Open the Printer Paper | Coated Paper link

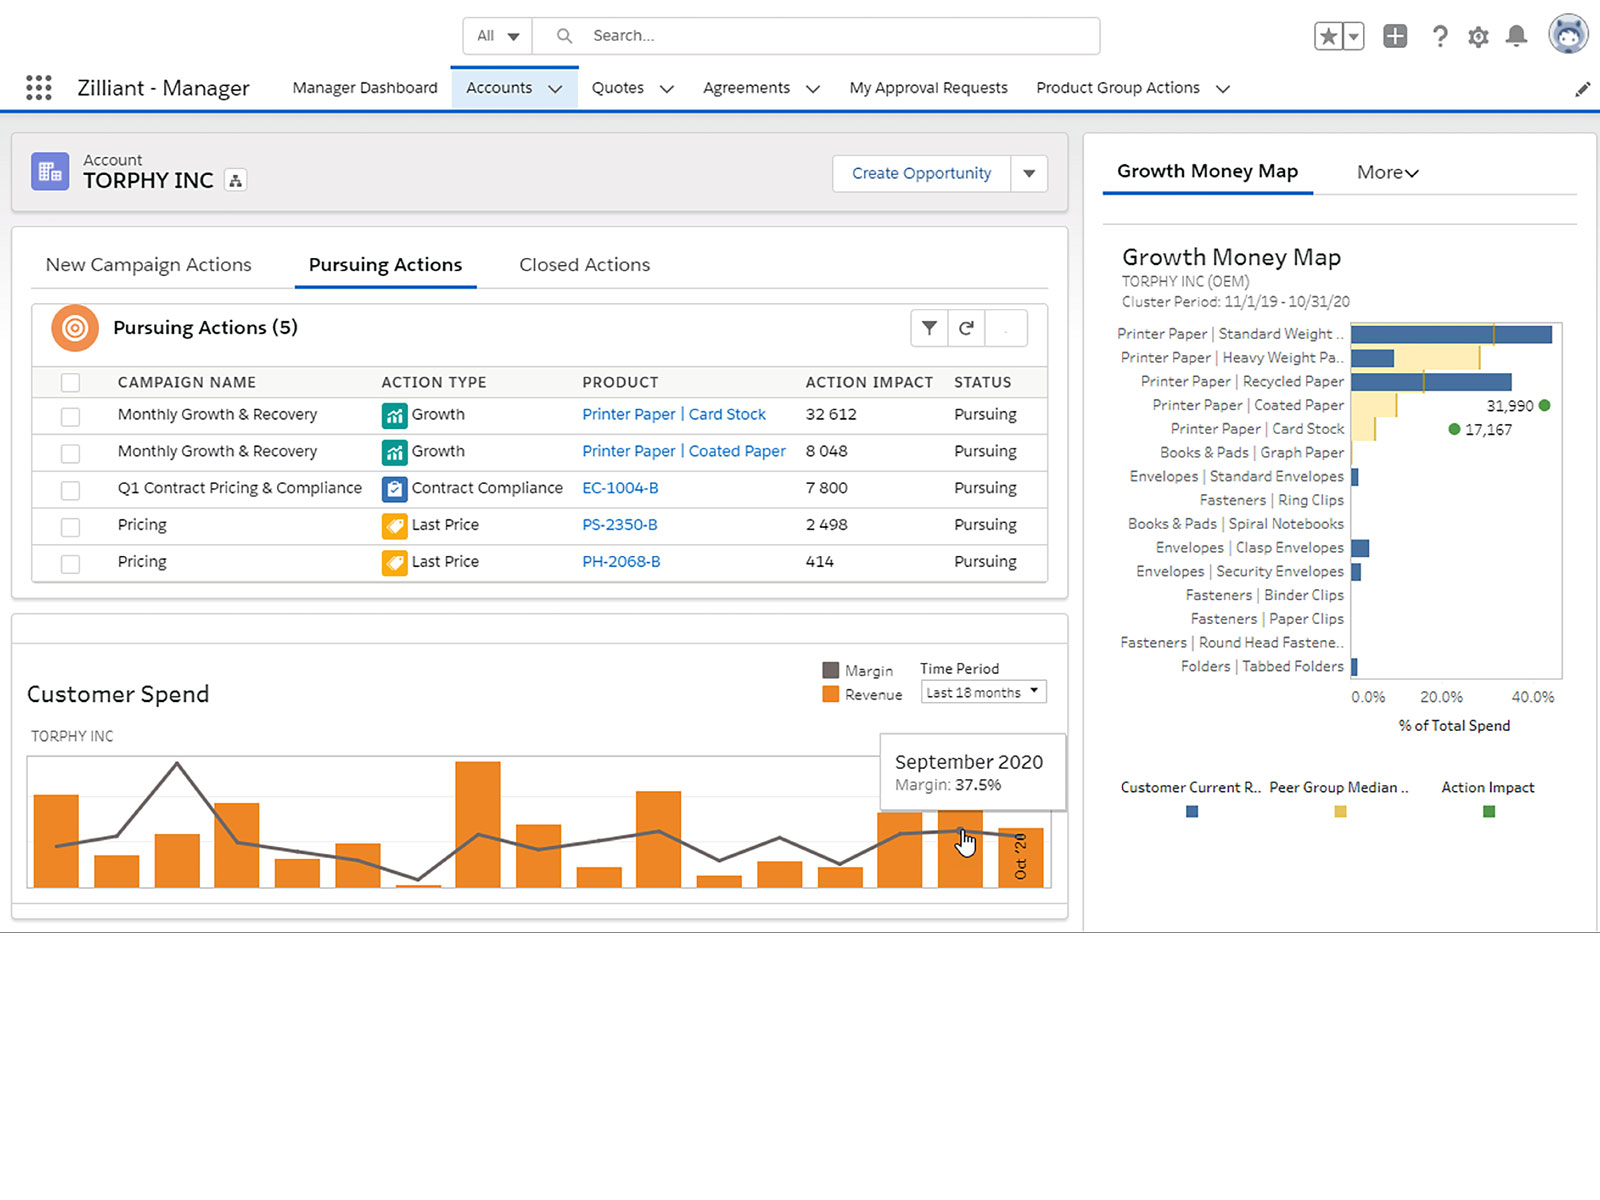click(x=684, y=452)
